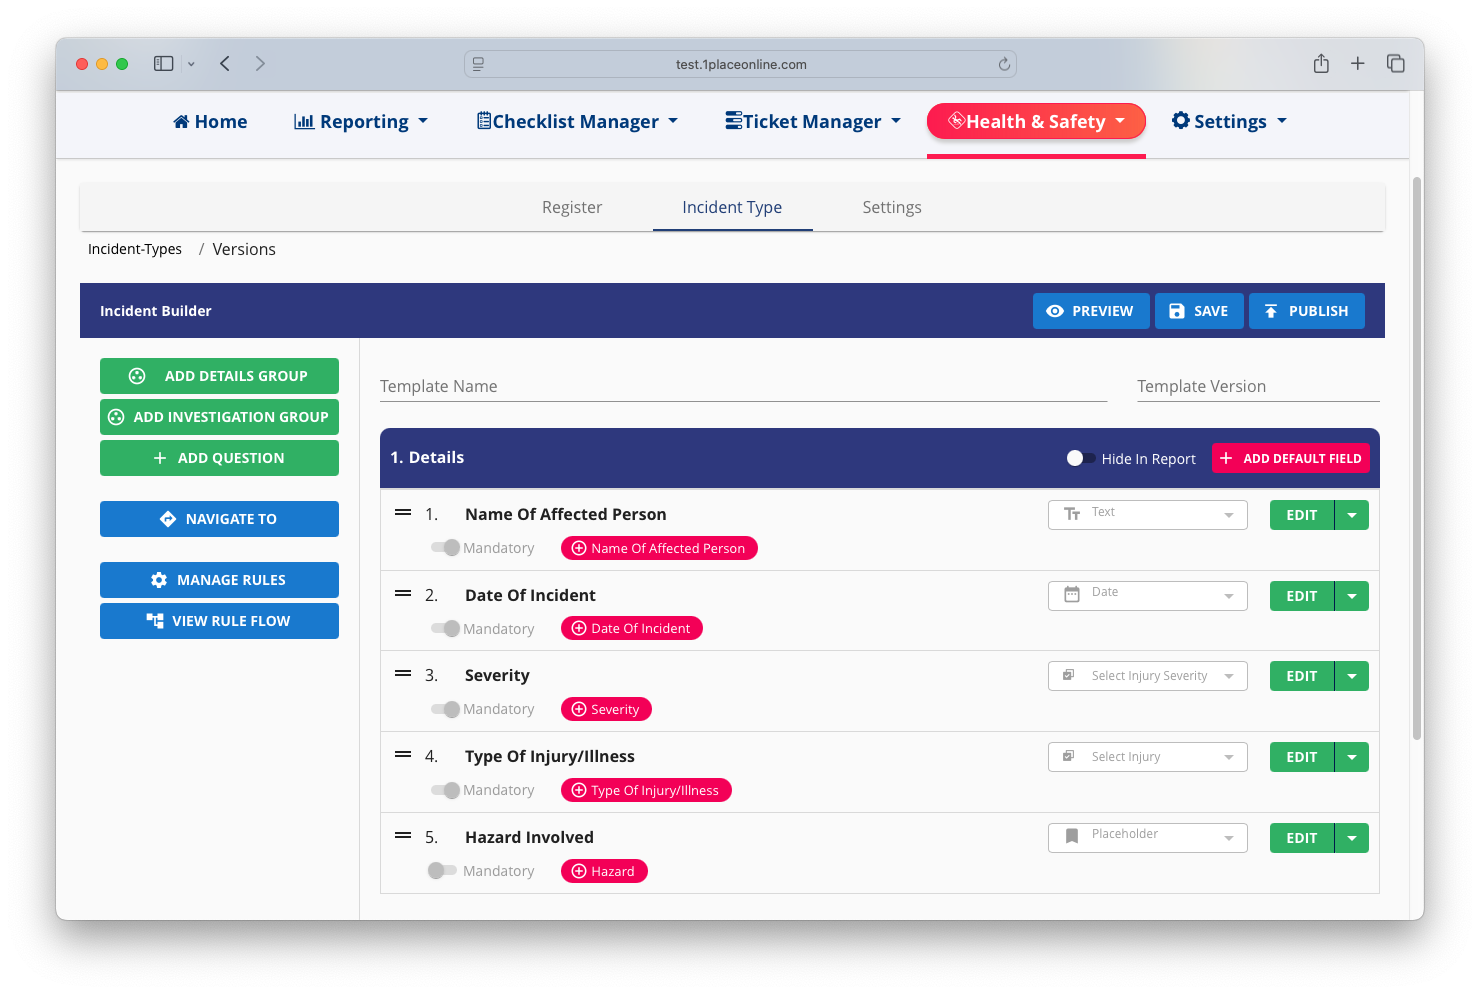The width and height of the screenshot is (1480, 994).
Task: Expand arrow beside Edit for Date Of Incident
Action: 1352,596
